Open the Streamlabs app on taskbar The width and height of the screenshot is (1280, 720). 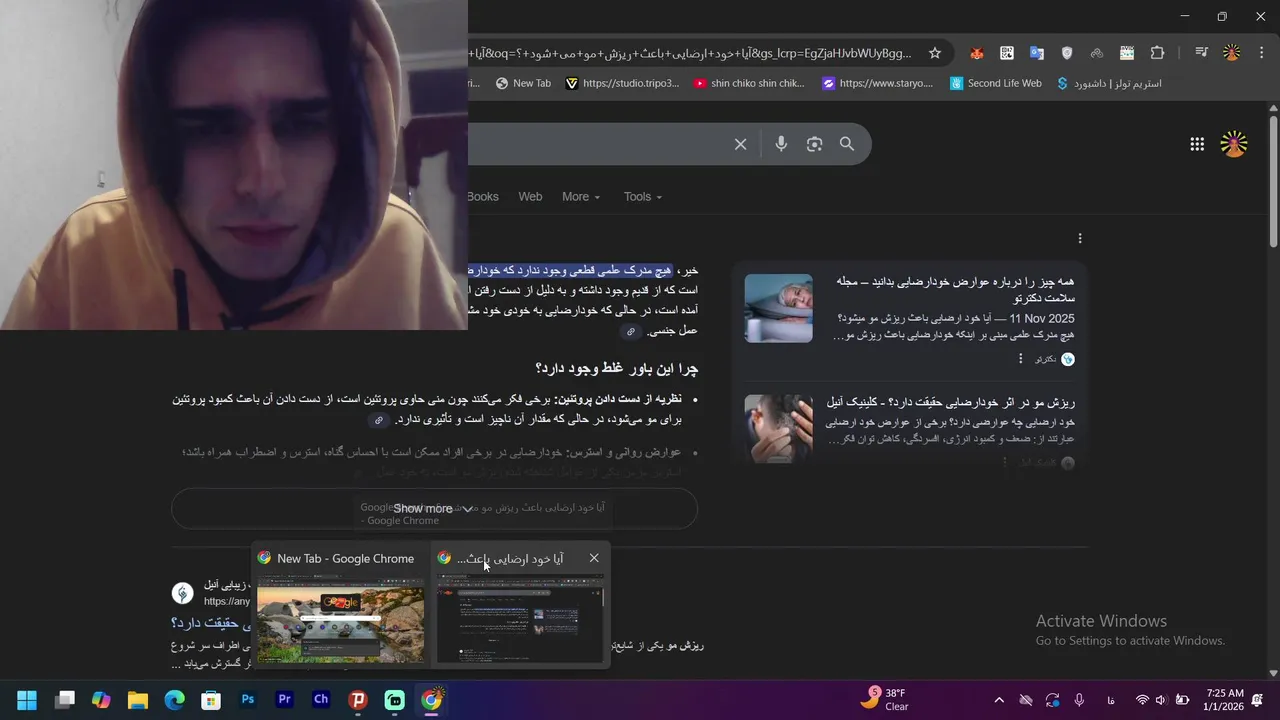(x=394, y=700)
